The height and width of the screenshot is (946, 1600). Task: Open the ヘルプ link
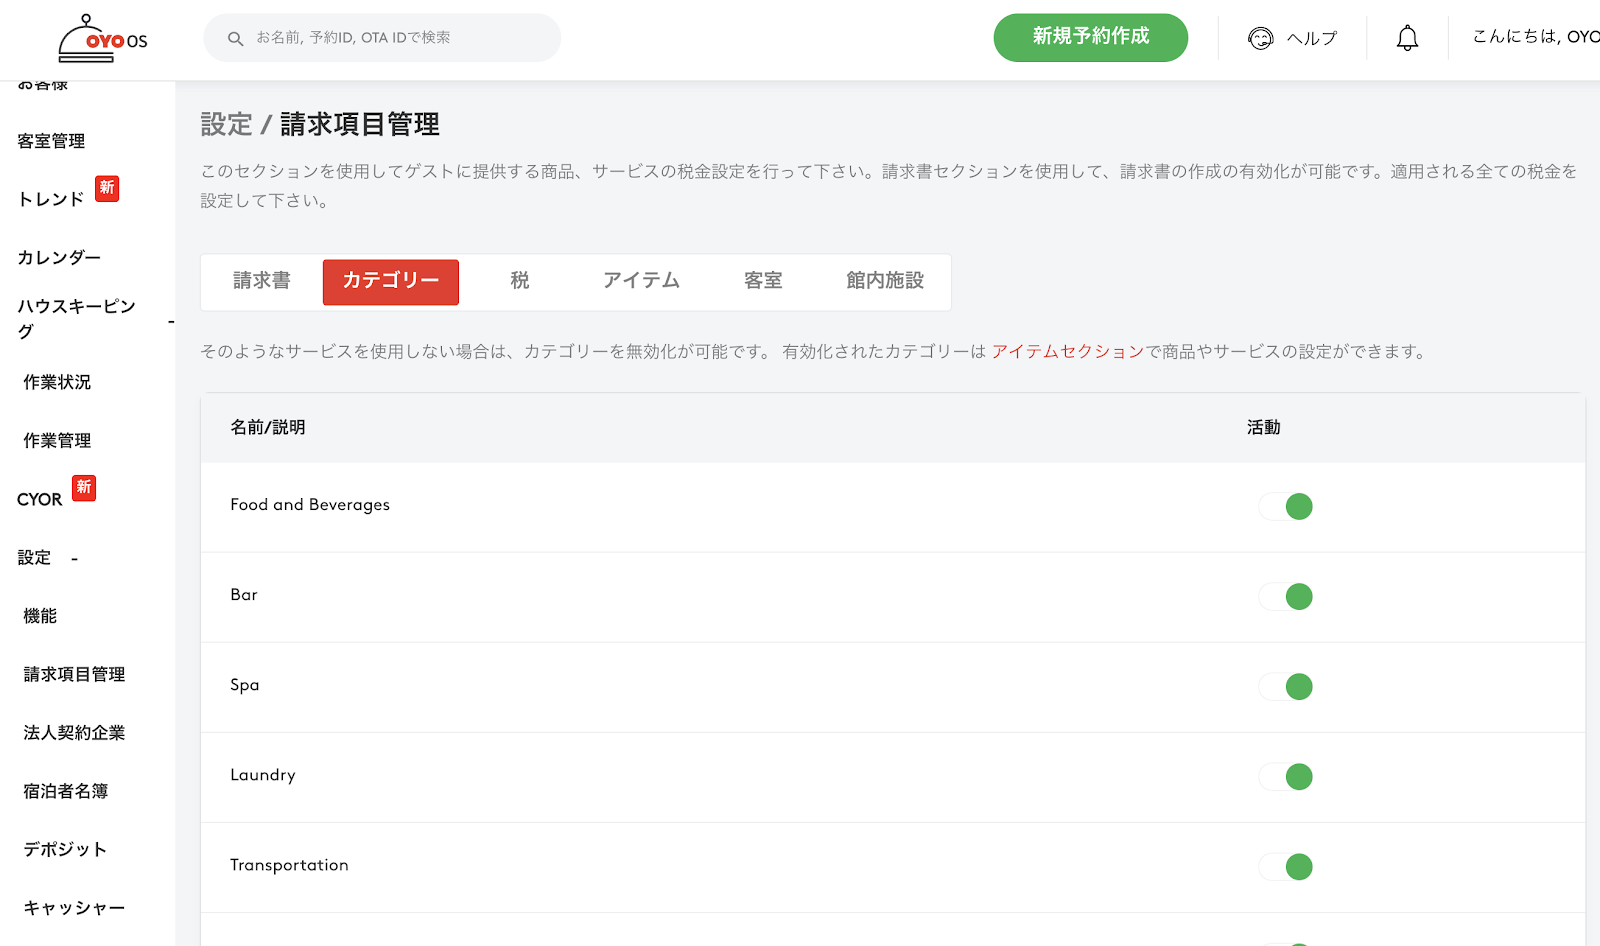click(1312, 39)
